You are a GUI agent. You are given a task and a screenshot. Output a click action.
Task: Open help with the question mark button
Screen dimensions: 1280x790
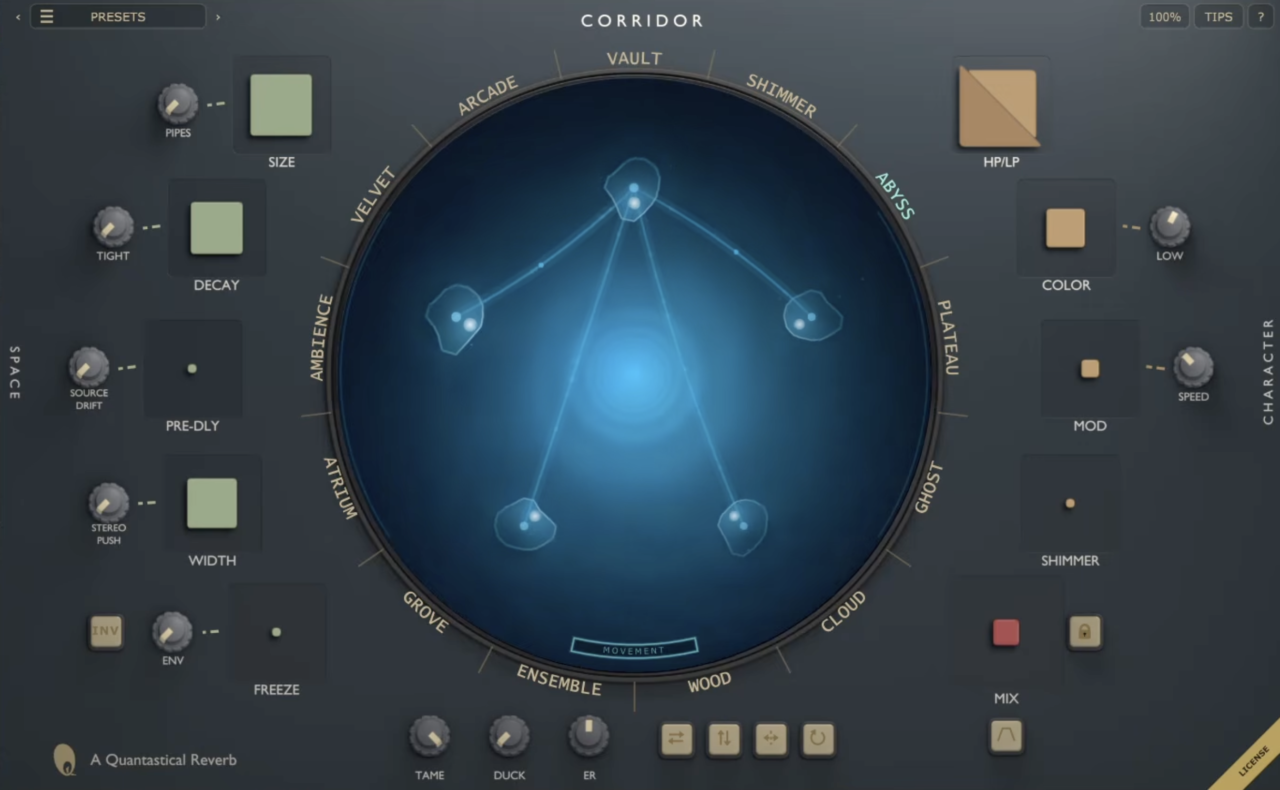tap(1260, 17)
